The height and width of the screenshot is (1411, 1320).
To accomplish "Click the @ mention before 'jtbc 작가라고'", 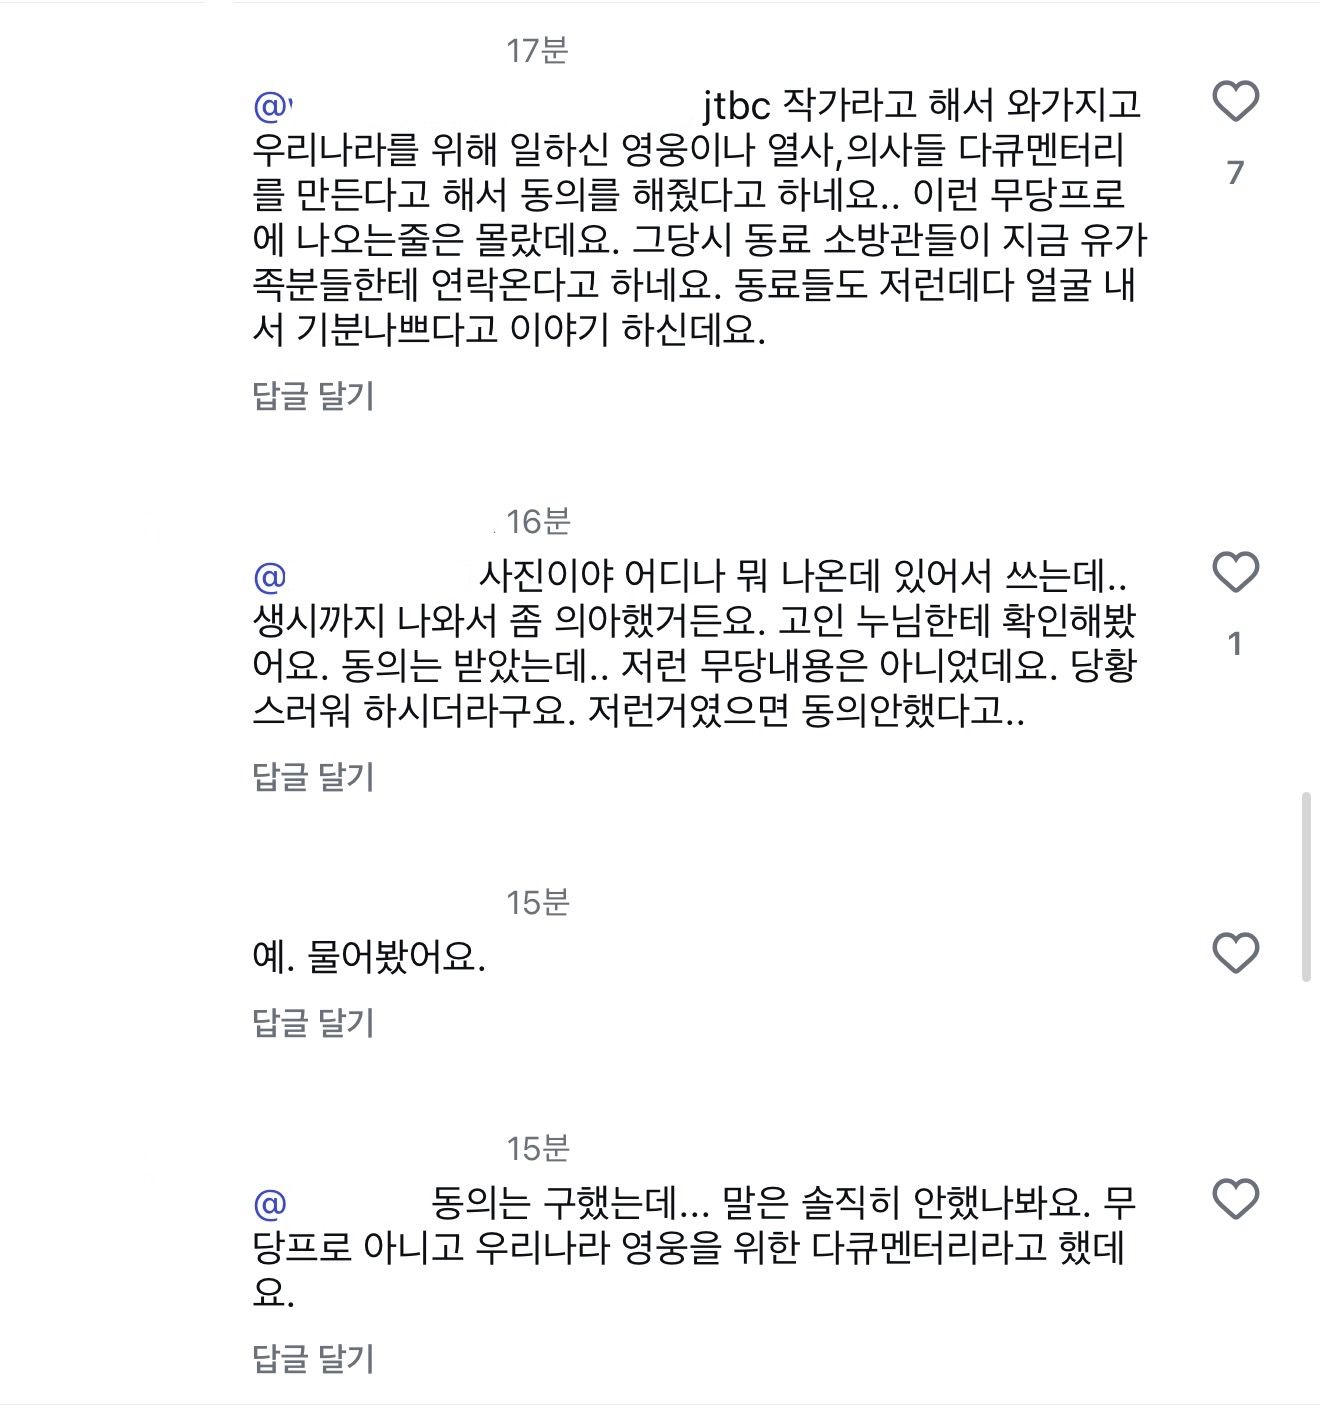I will coord(272,105).
